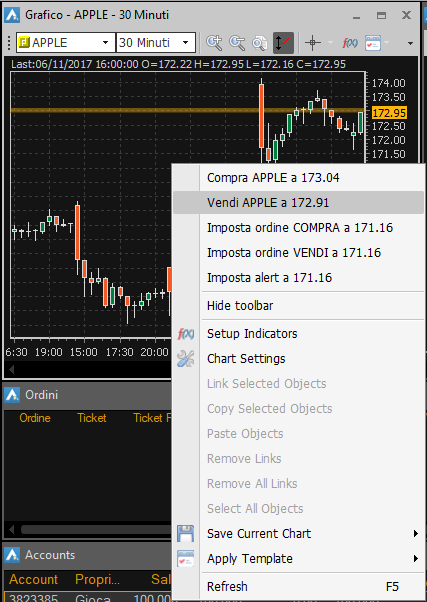Click the zoom reset magnifier icon
This screenshot has height=602, width=427.
pyautogui.click(x=260, y=43)
